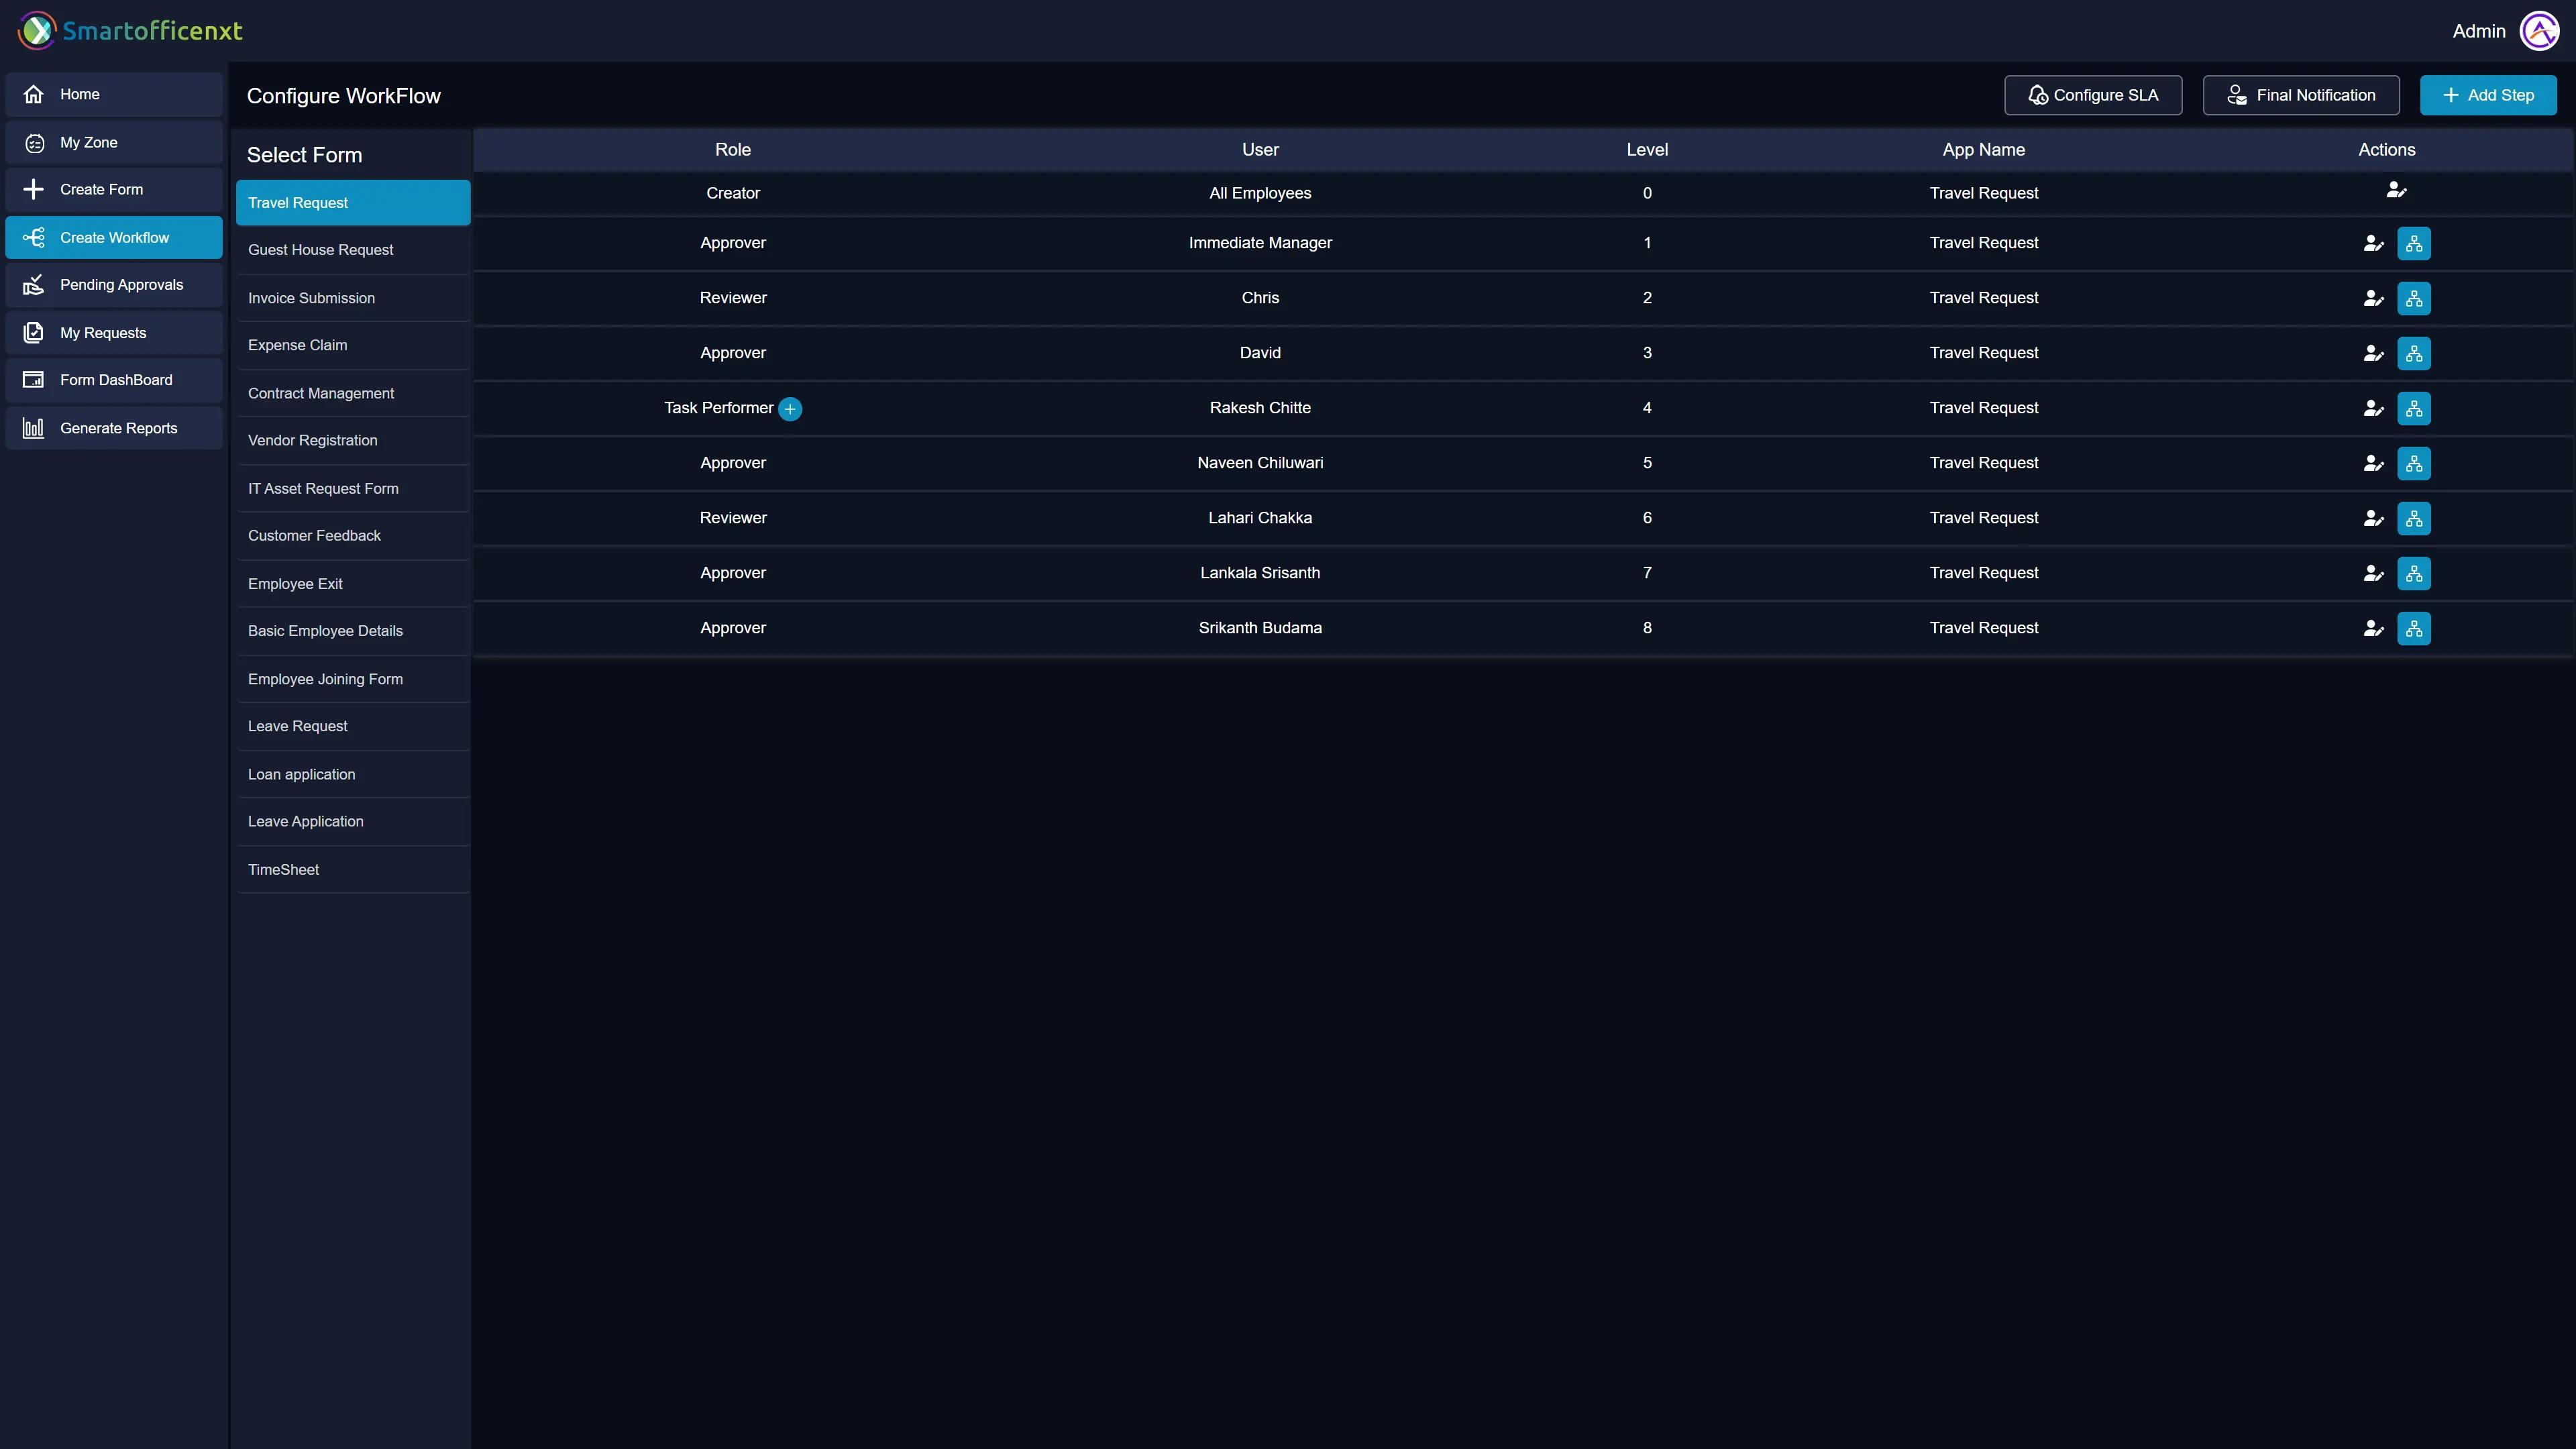This screenshot has height=1449, width=2576.
Task: Click the Admin profile avatar icon
Action: pyautogui.click(x=2539, y=31)
